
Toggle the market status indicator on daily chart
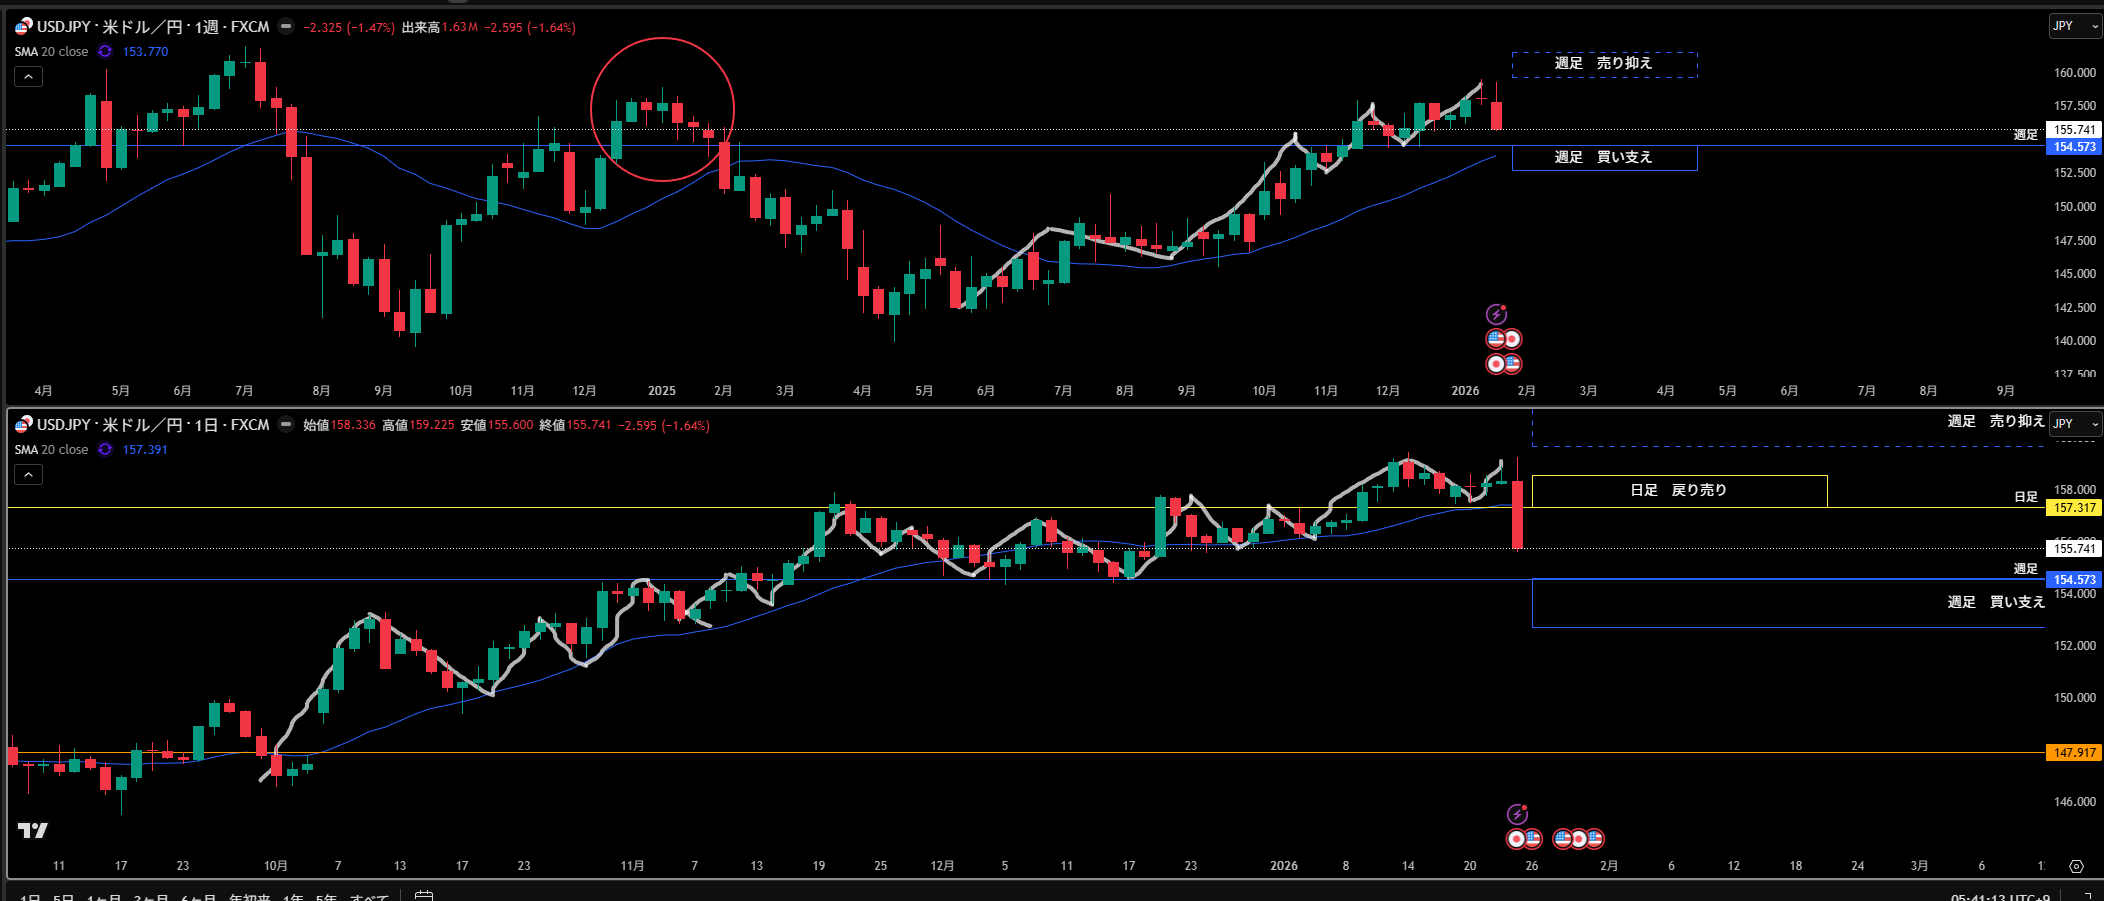click(286, 425)
